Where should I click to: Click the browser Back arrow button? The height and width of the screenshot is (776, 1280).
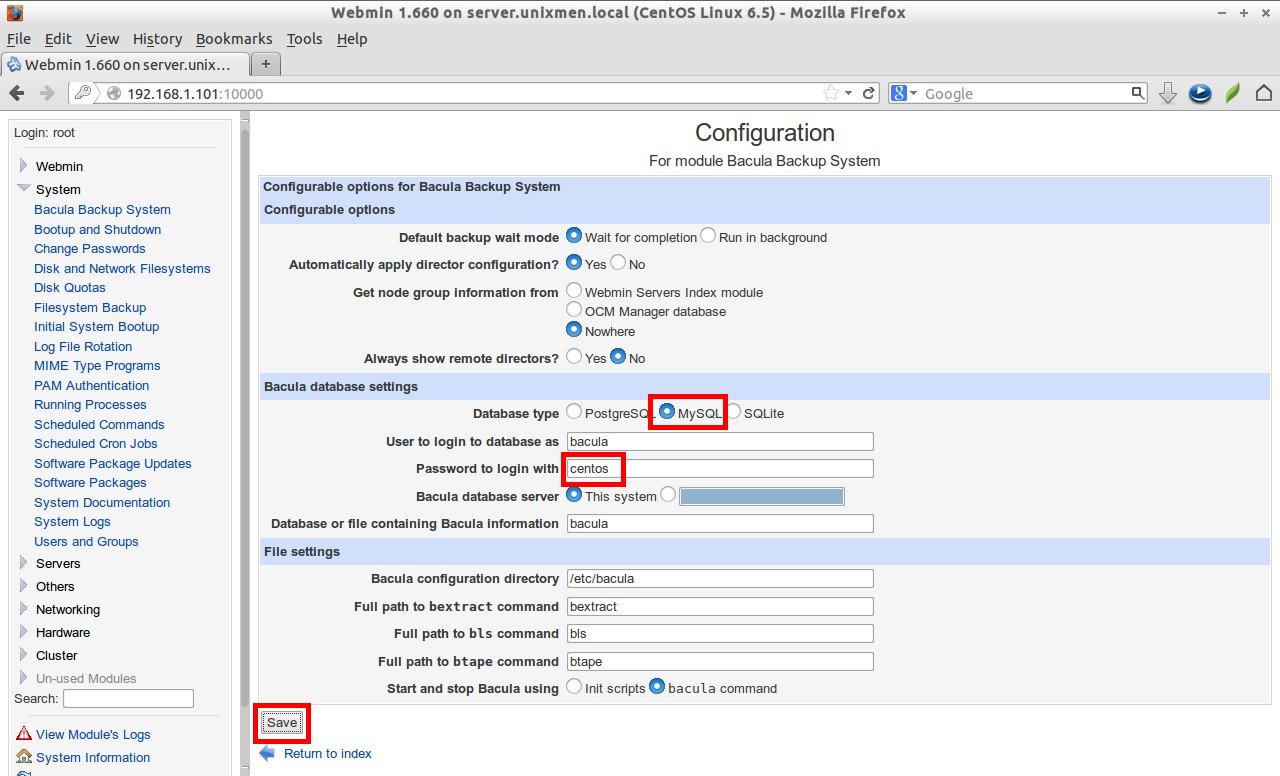point(17,93)
